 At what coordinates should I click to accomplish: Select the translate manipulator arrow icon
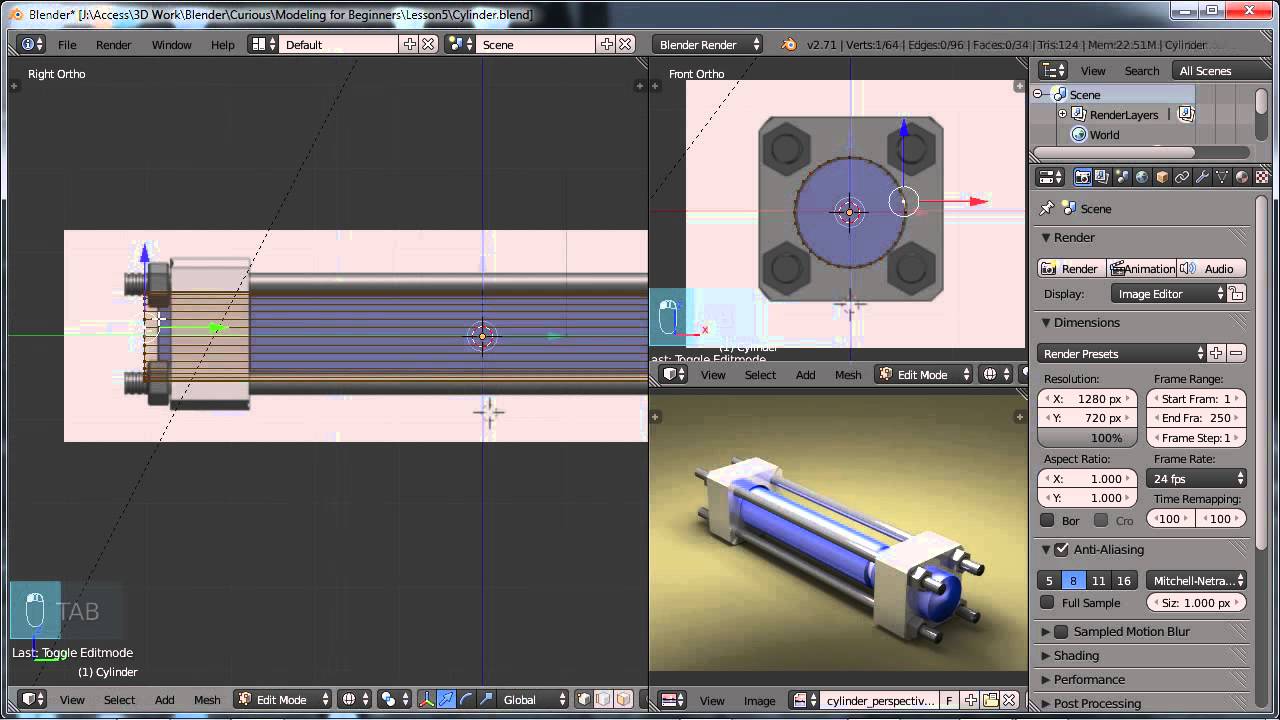pyautogui.click(x=446, y=700)
